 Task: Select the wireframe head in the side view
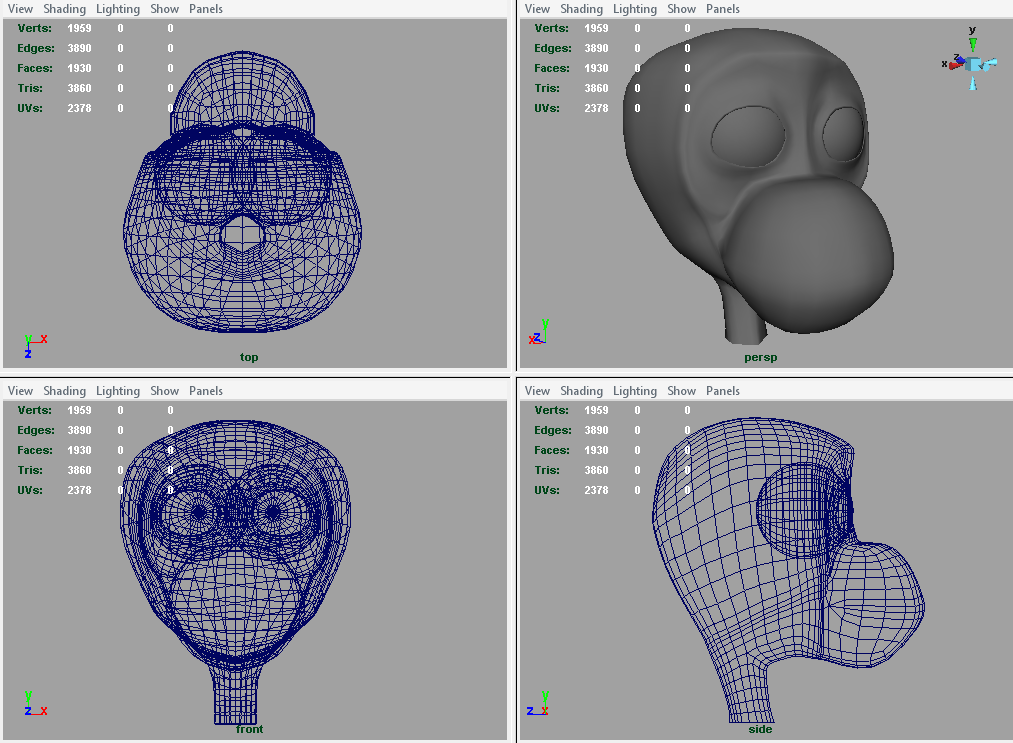pos(788,570)
